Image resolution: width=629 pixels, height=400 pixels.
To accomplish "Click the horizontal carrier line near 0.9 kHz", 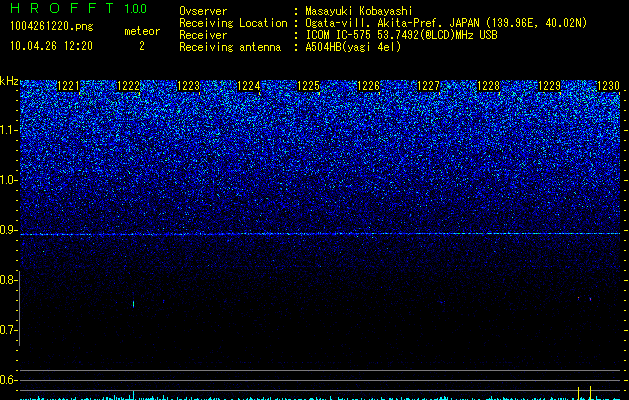I will (x=320, y=234).
